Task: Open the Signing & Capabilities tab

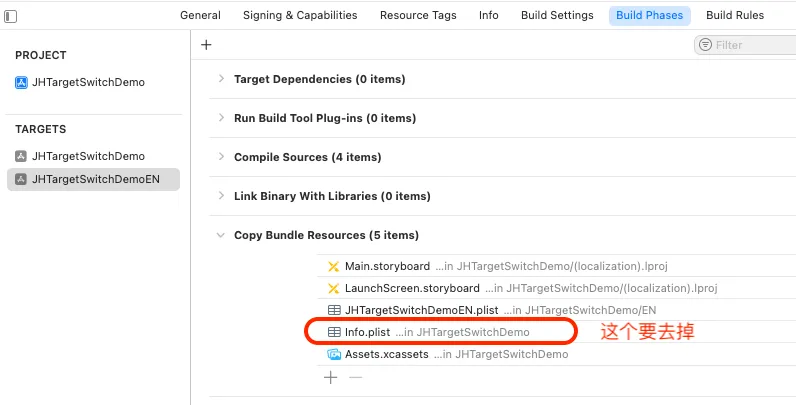Action: 300,16
